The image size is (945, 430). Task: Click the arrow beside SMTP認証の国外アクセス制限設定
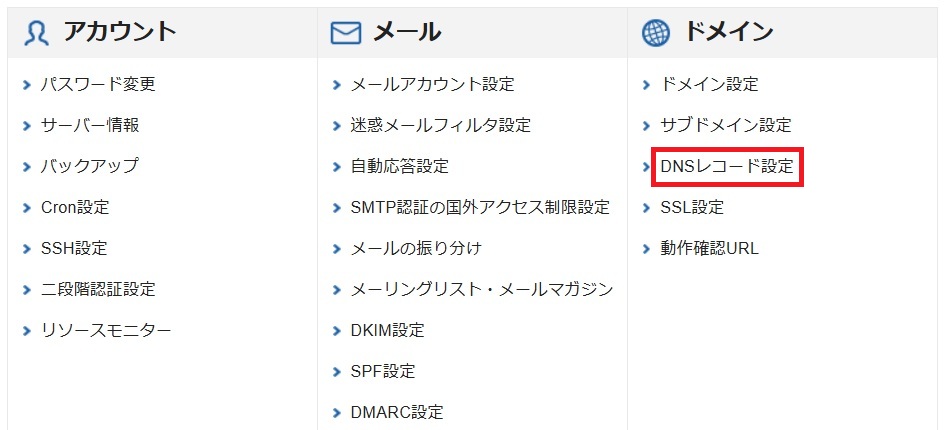tap(337, 208)
